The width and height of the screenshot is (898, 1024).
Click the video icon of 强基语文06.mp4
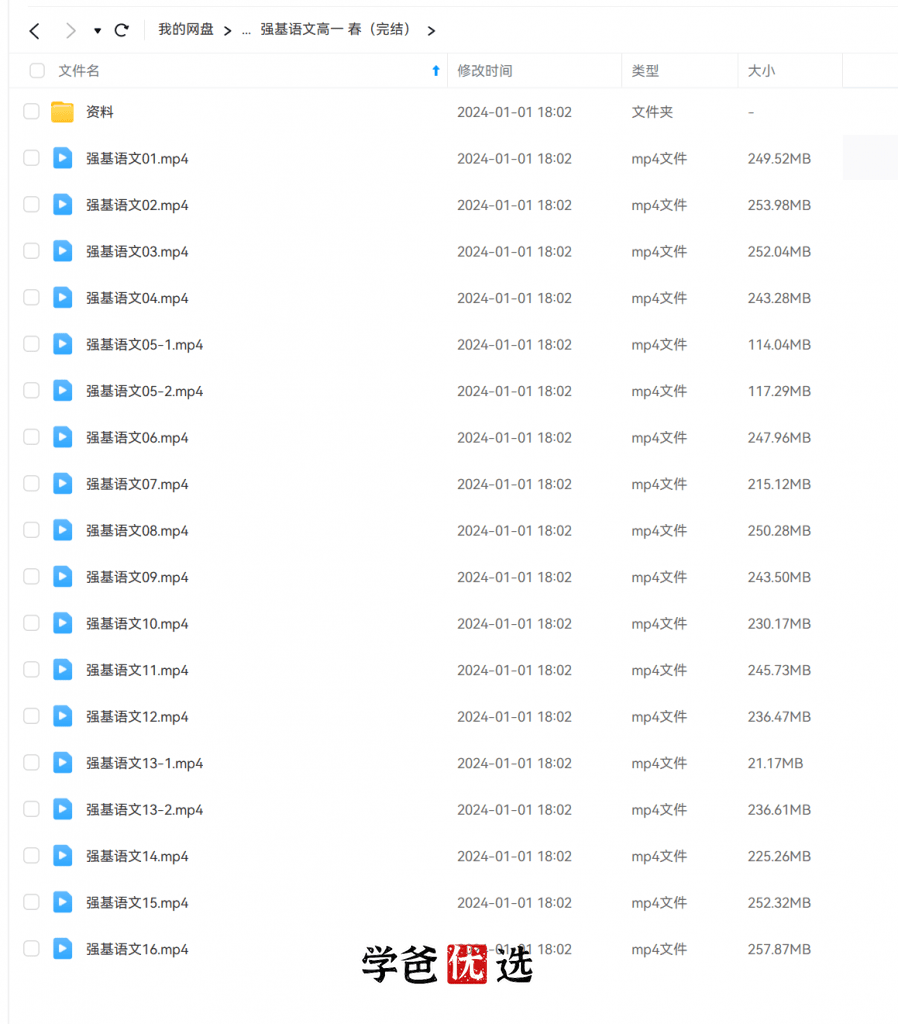pos(62,437)
